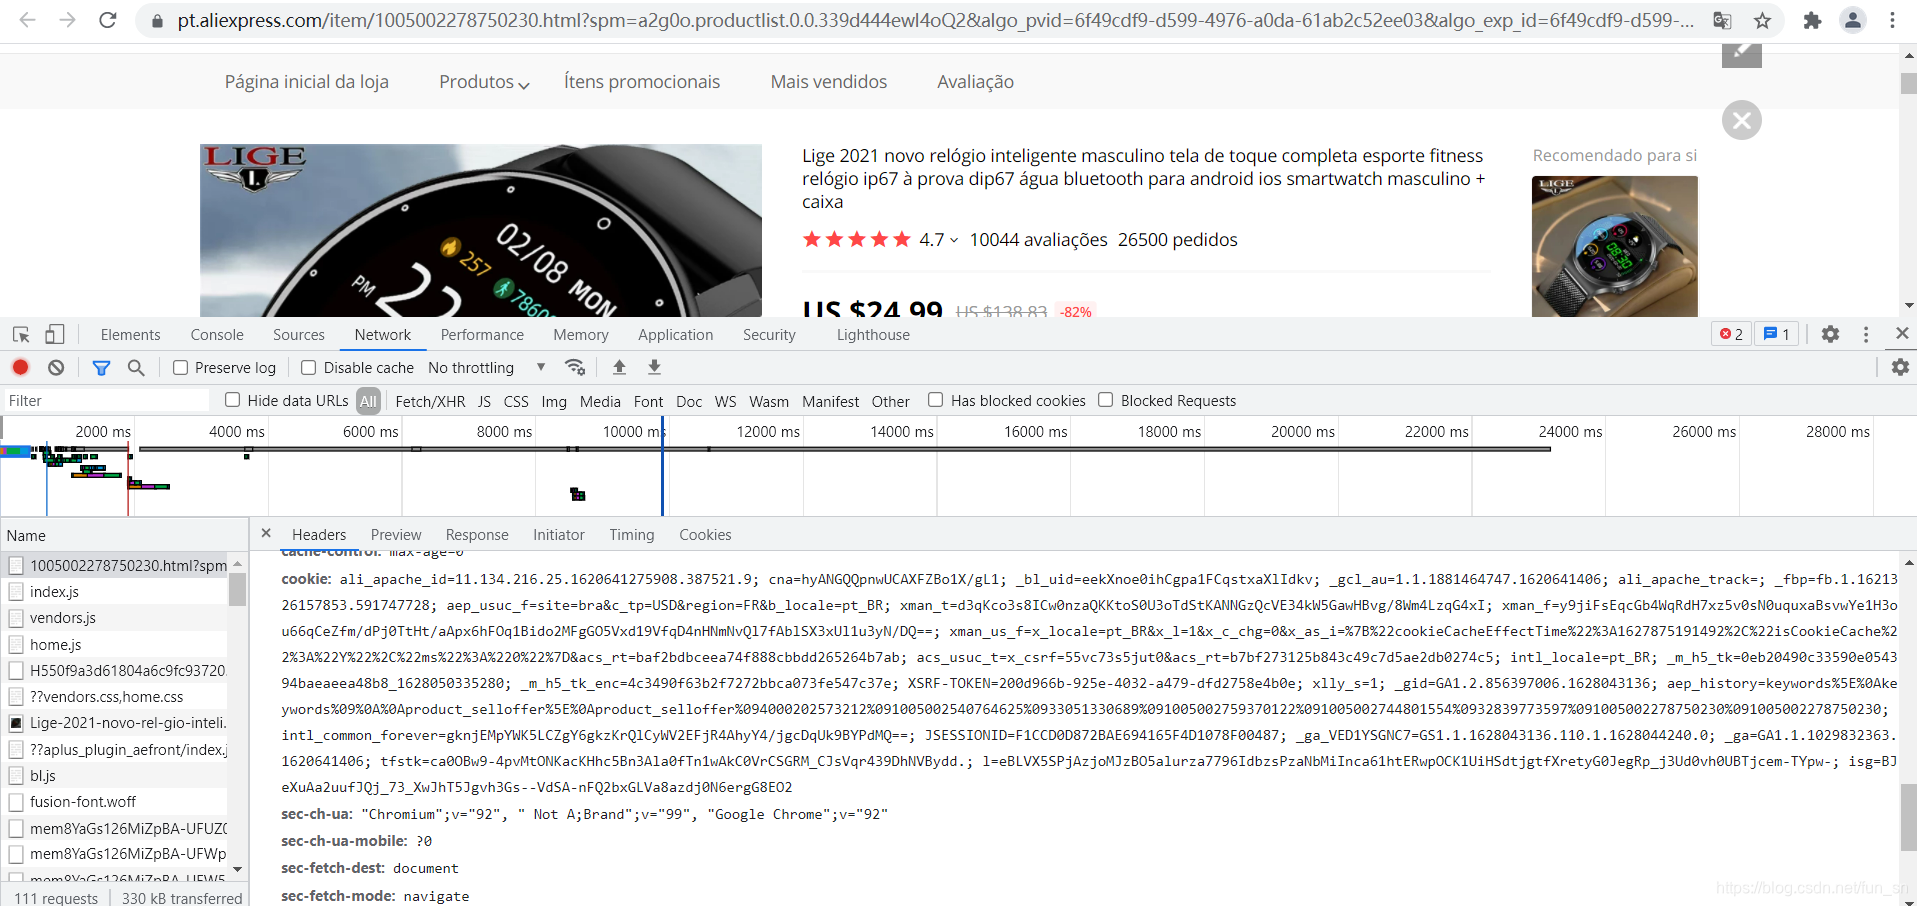This screenshot has height=906, width=1917.
Task: Open DevTools settings gear
Action: pyautogui.click(x=1830, y=334)
